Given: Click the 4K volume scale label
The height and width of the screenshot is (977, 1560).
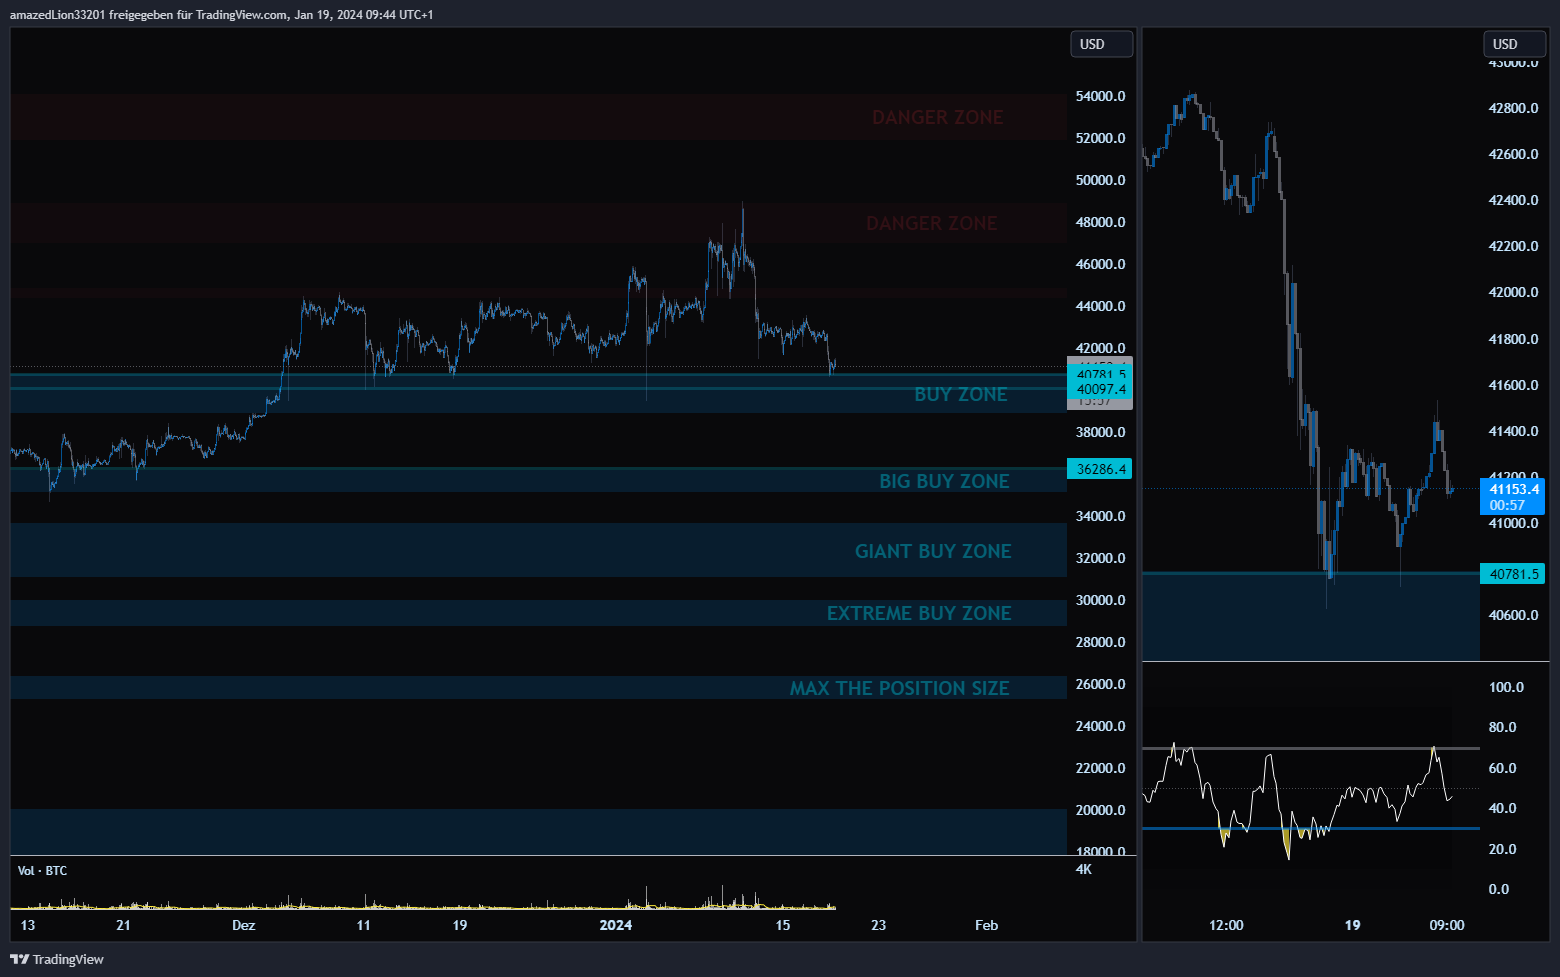Looking at the screenshot, I should tap(1084, 869).
